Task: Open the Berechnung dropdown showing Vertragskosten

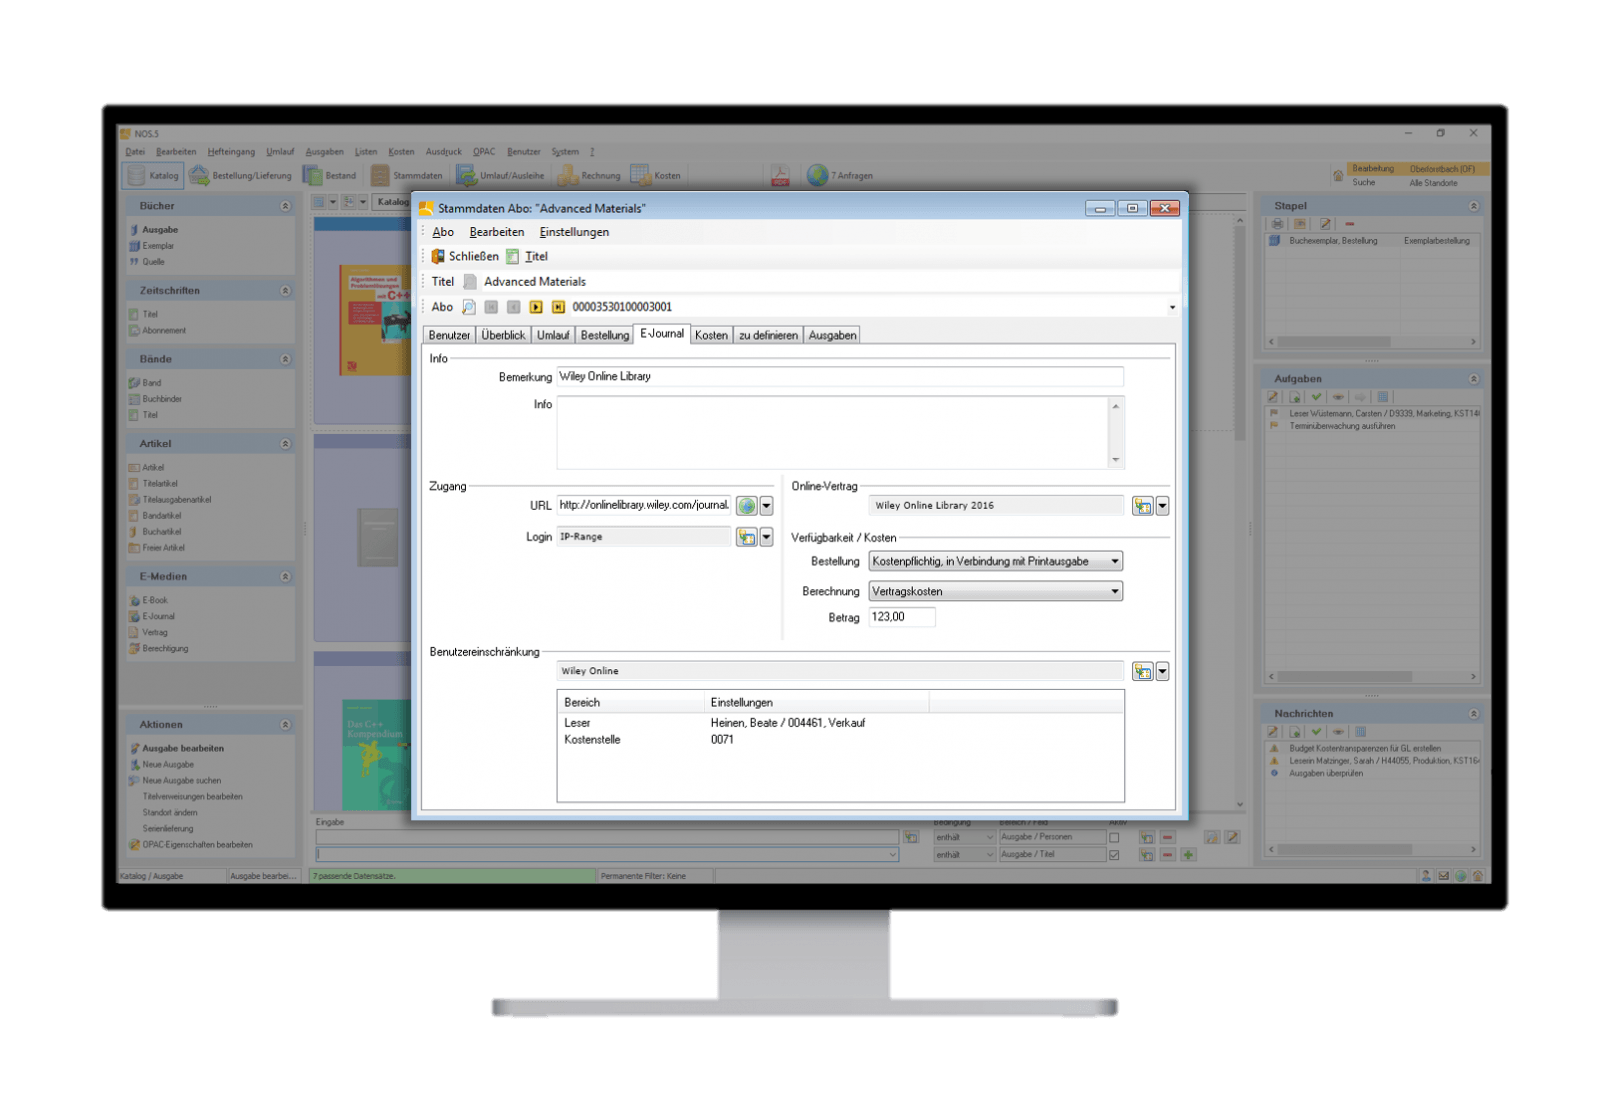Action: tap(995, 592)
